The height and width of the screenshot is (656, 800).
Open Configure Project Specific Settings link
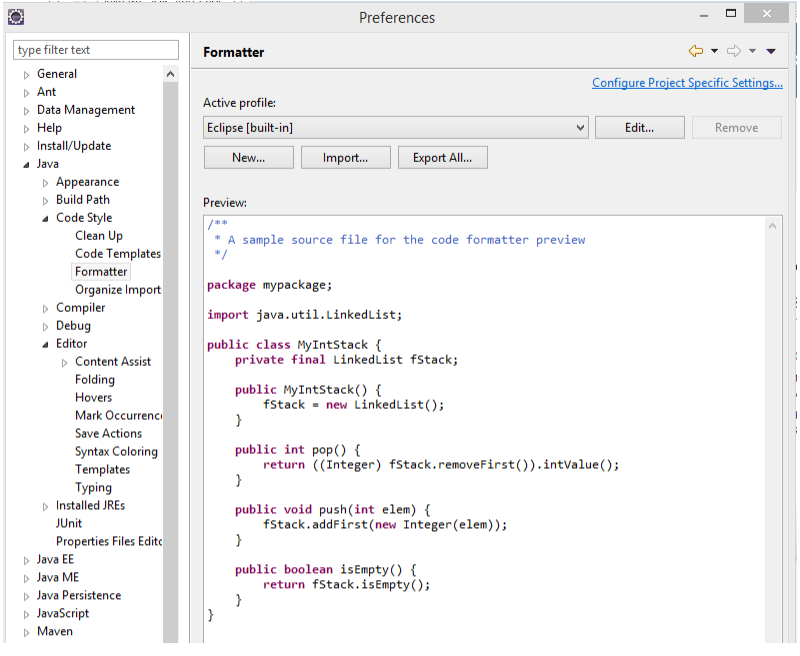tap(687, 83)
